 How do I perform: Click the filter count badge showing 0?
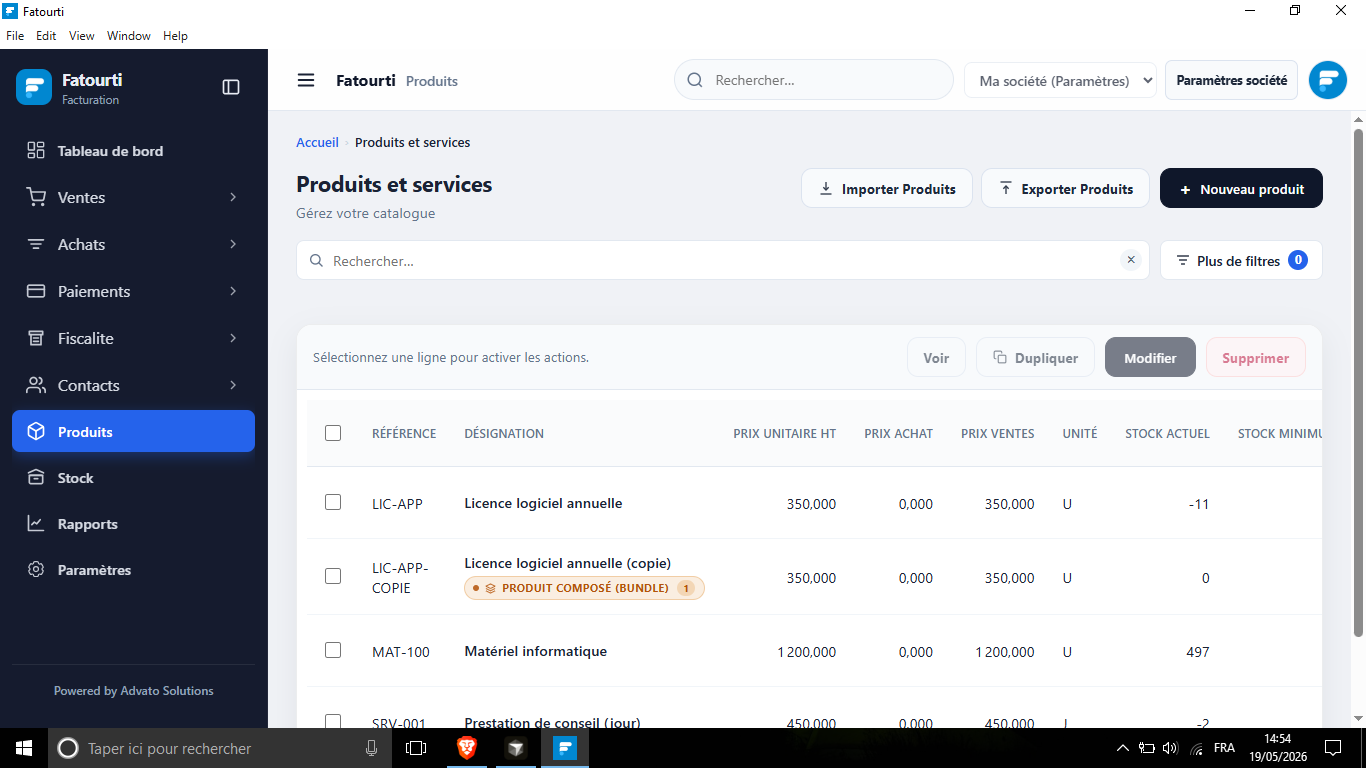click(x=1298, y=260)
